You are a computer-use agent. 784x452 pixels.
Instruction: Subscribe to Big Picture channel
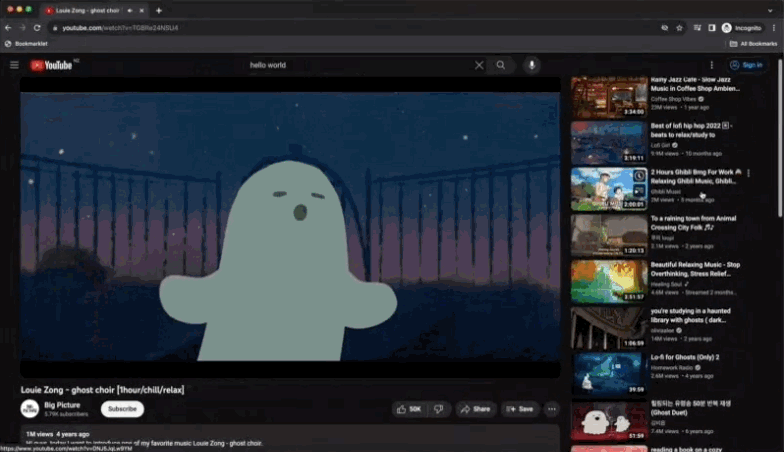tap(122, 409)
